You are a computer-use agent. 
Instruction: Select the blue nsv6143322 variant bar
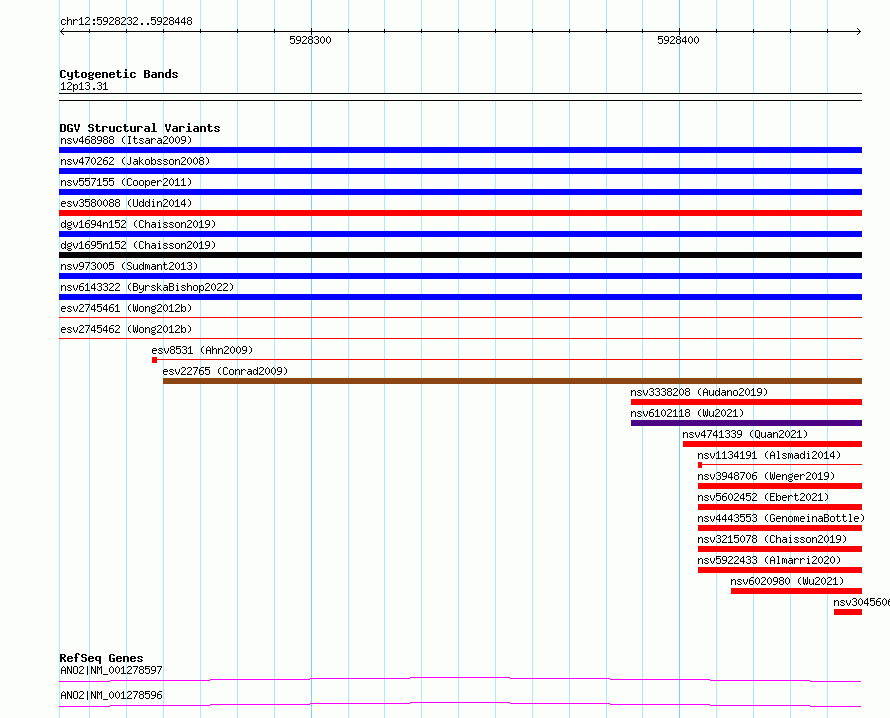click(460, 297)
